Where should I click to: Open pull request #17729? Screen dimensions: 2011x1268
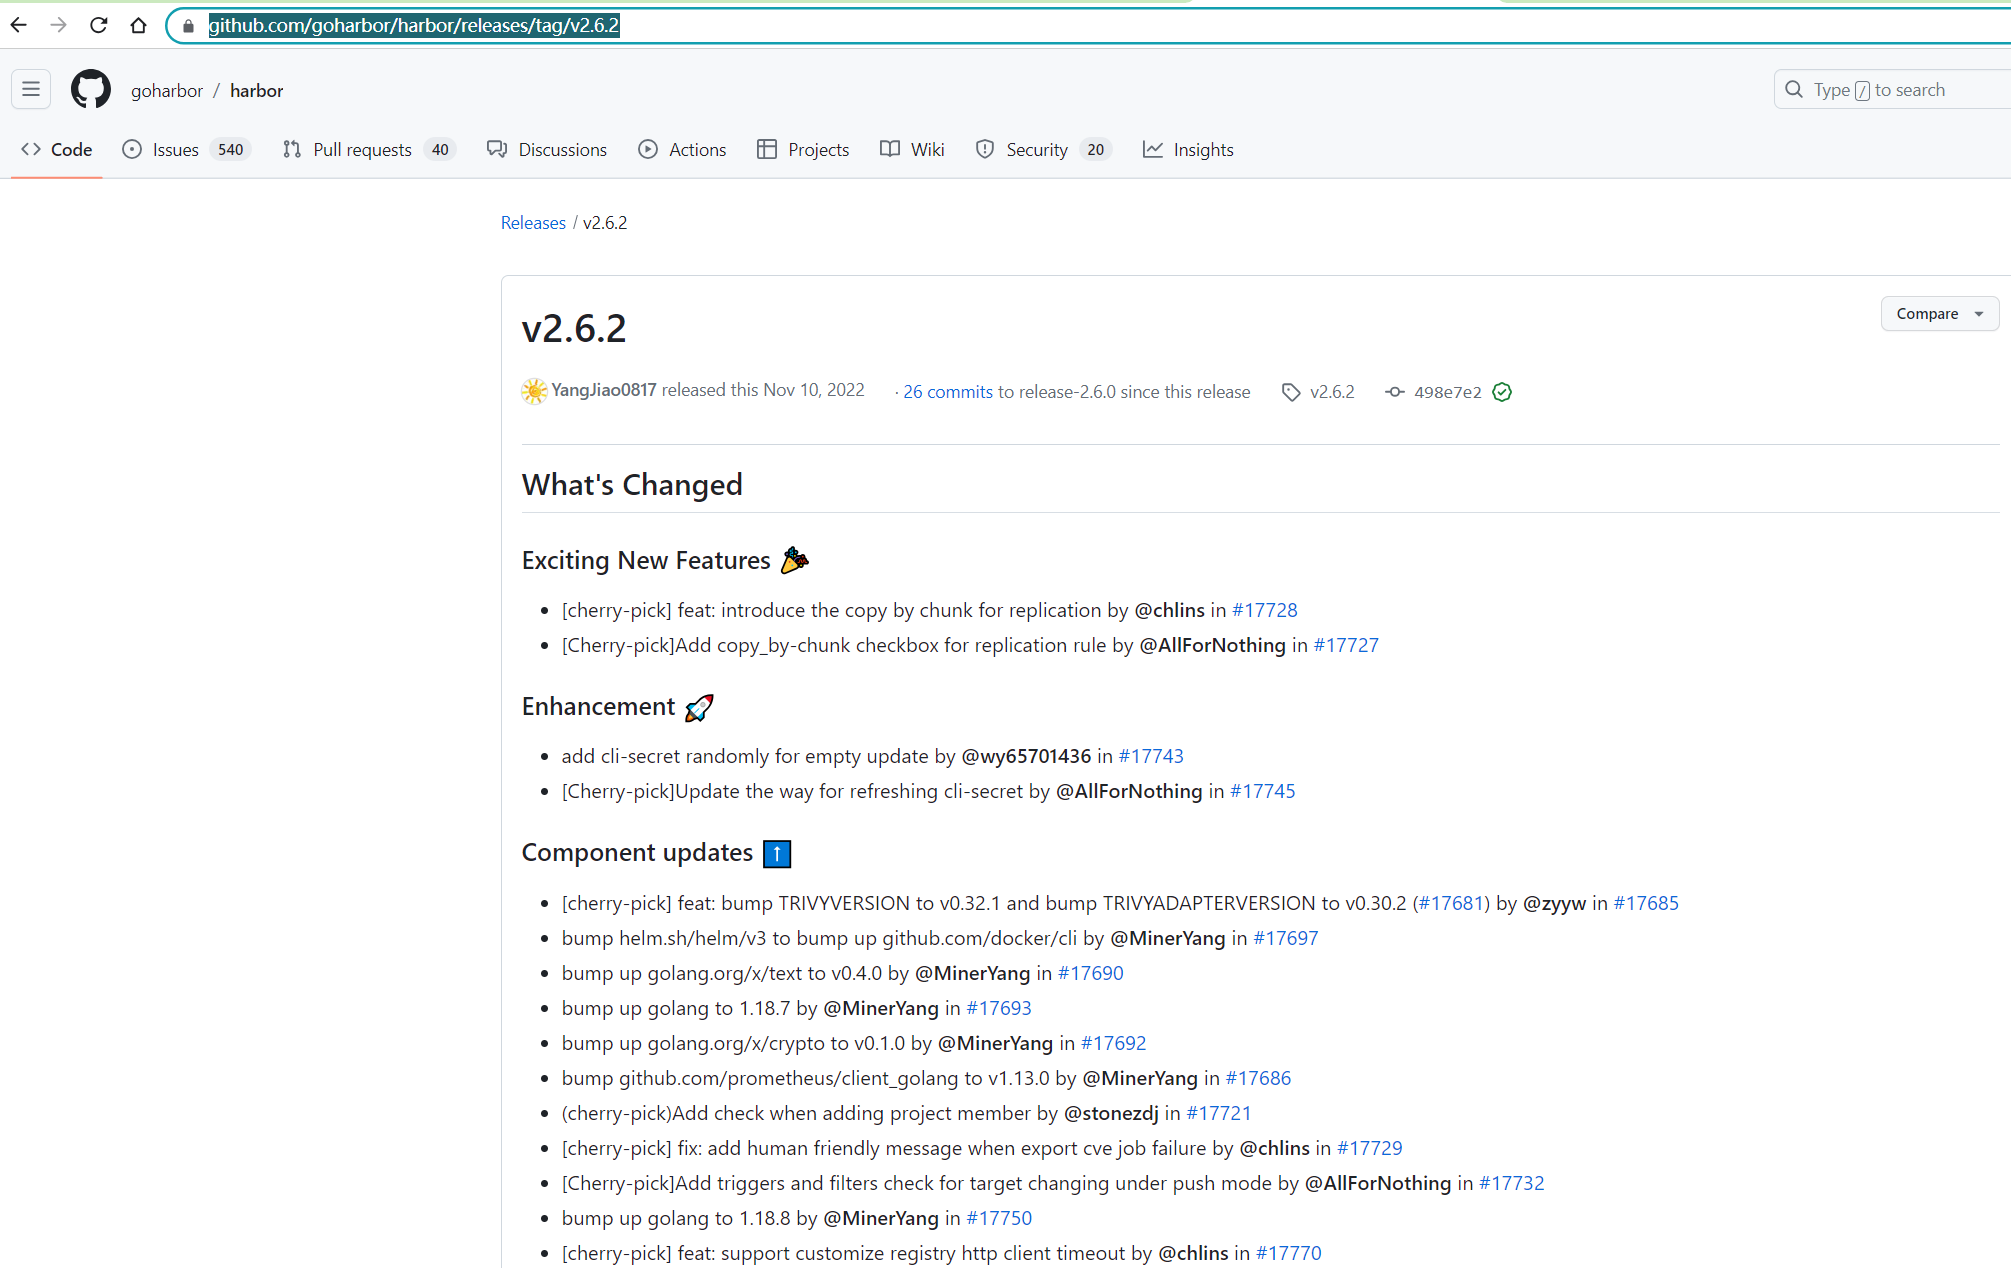(1370, 1148)
